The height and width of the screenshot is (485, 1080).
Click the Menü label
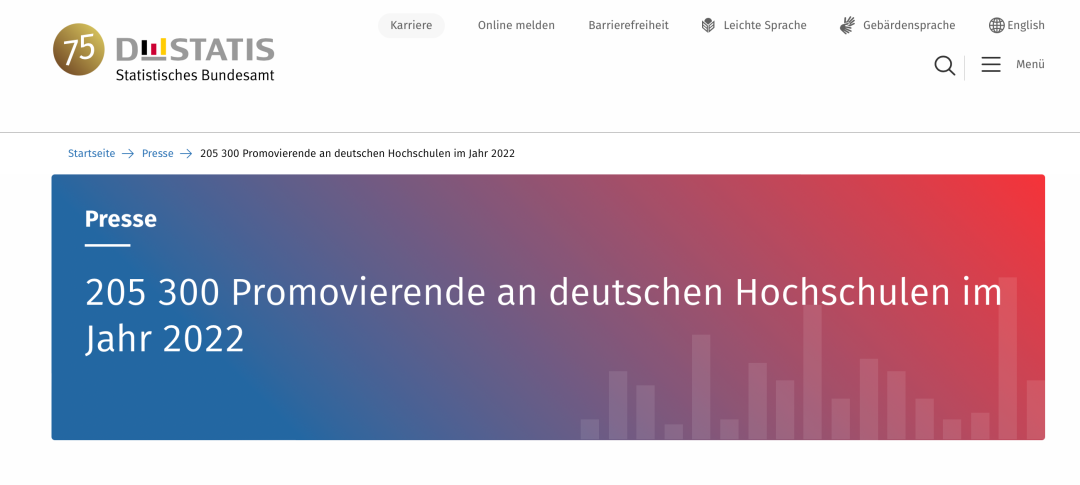point(1030,65)
